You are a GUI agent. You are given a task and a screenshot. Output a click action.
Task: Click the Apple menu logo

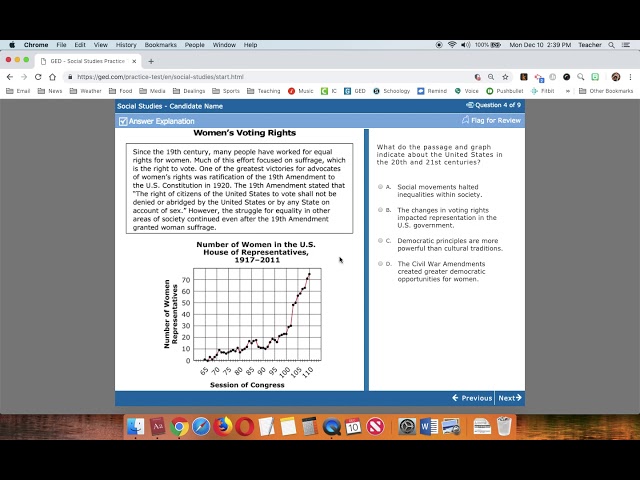tap(12, 45)
